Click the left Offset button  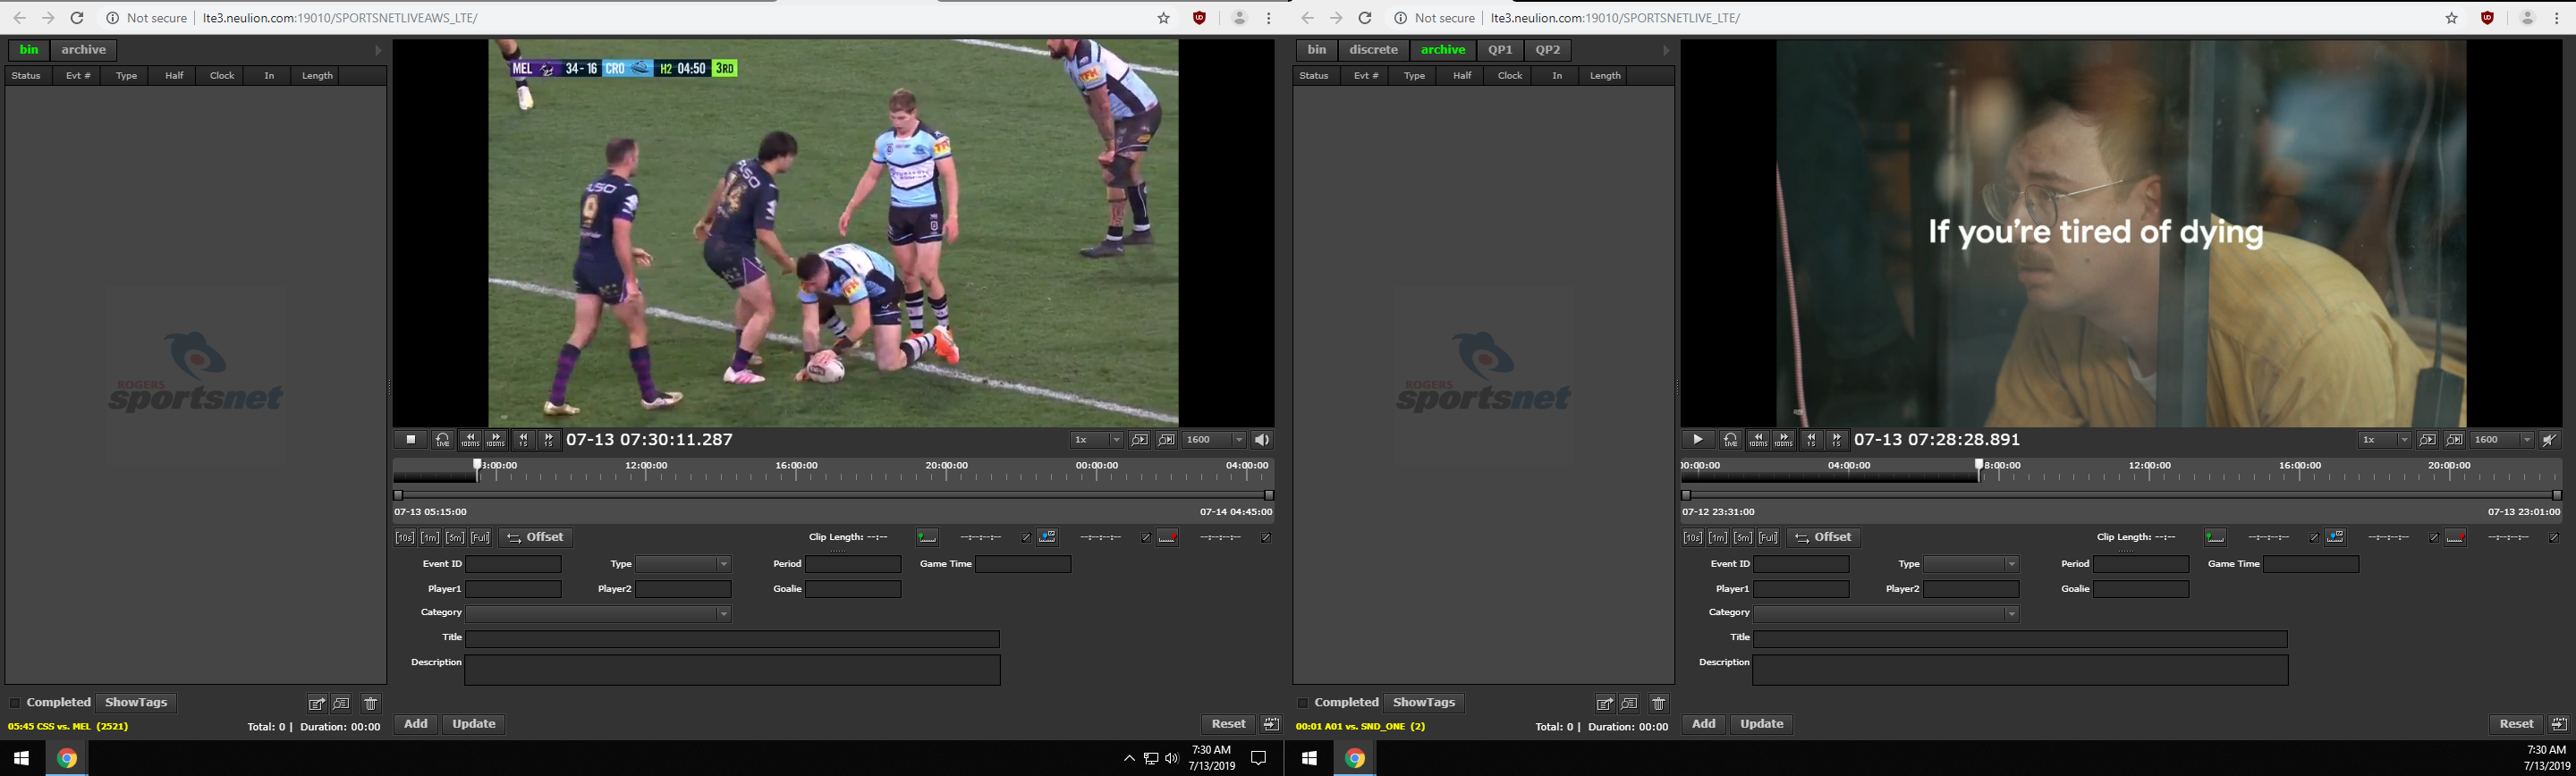coord(536,538)
